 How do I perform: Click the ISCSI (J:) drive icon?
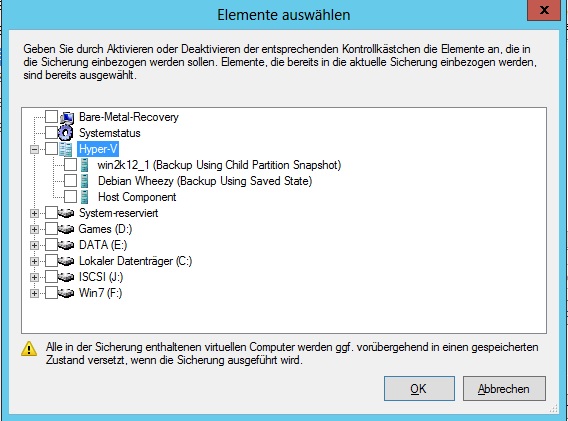click(66, 277)
